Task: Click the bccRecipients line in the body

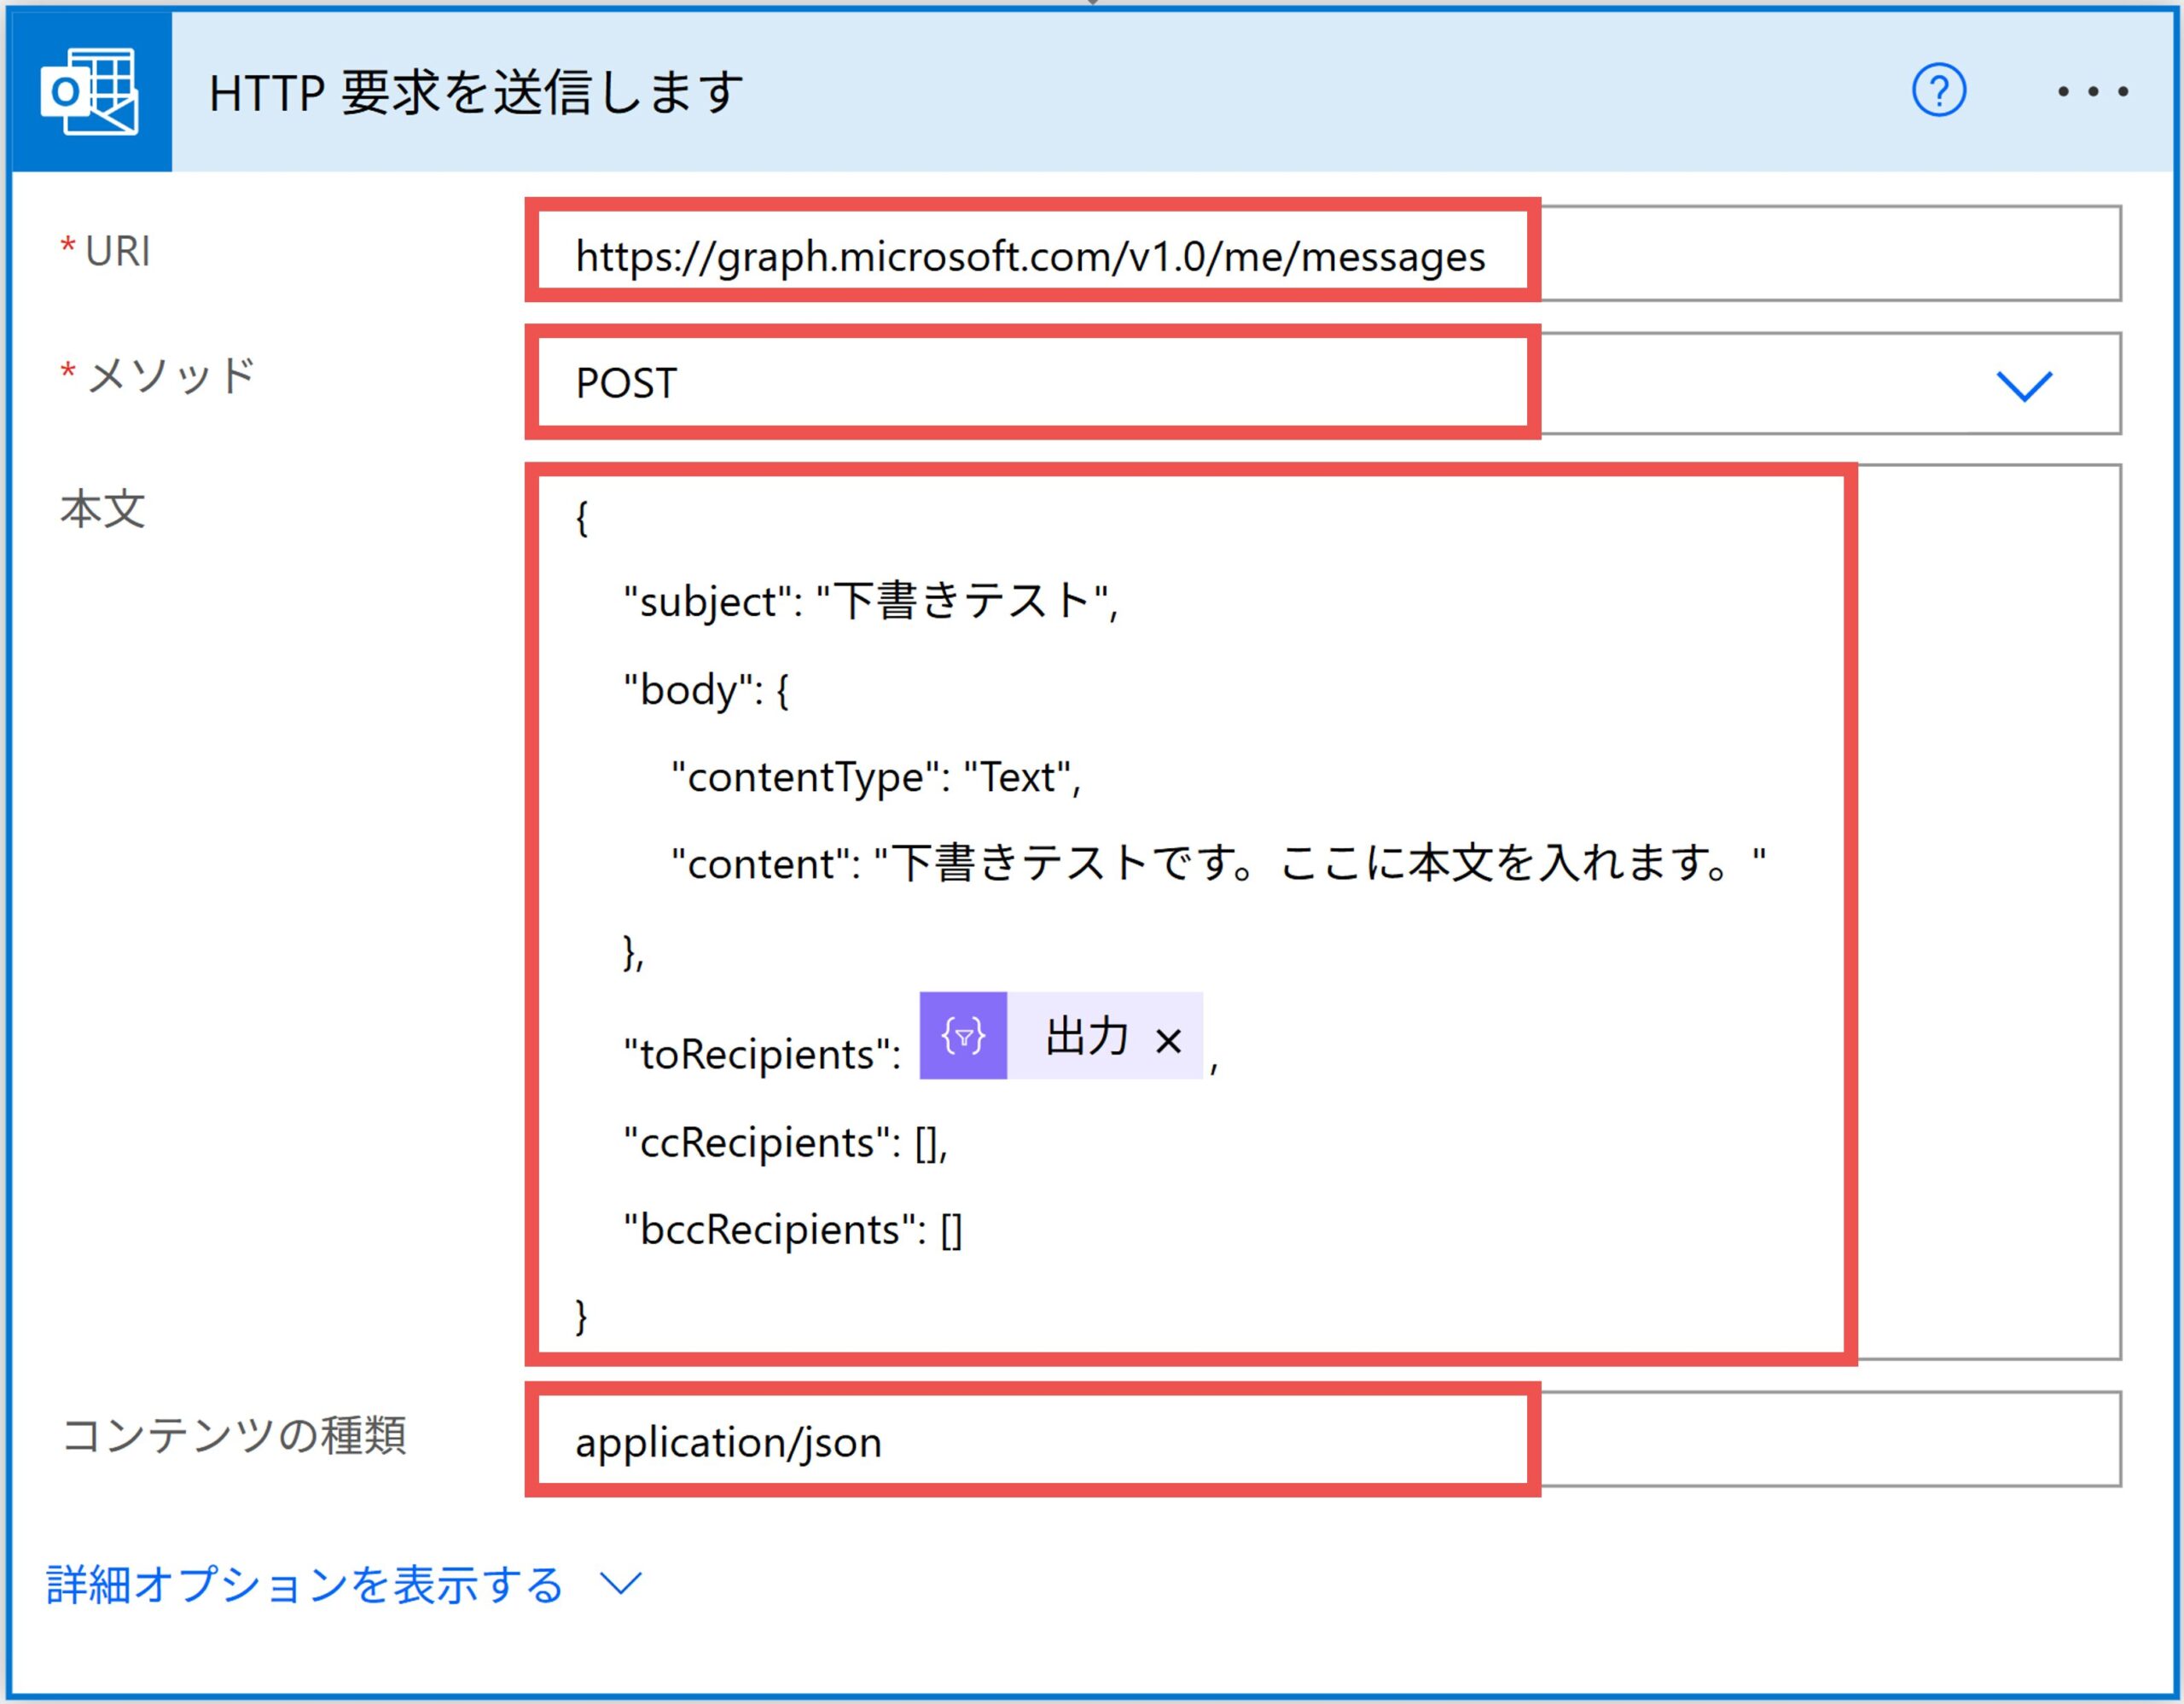Action: tap(792, 1229)
